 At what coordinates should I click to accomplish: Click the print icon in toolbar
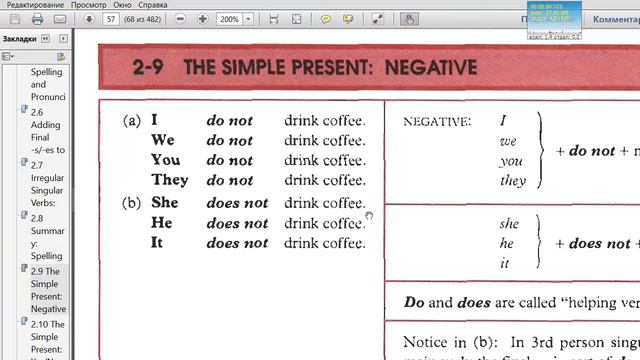tap(38, 19)
